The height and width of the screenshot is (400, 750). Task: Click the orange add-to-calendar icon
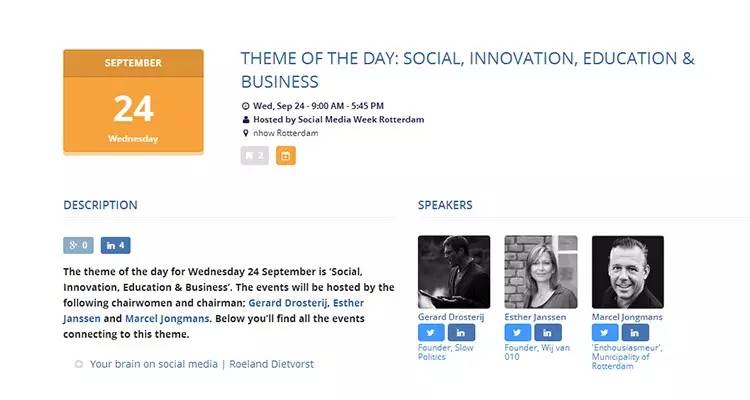coord(286,156)
